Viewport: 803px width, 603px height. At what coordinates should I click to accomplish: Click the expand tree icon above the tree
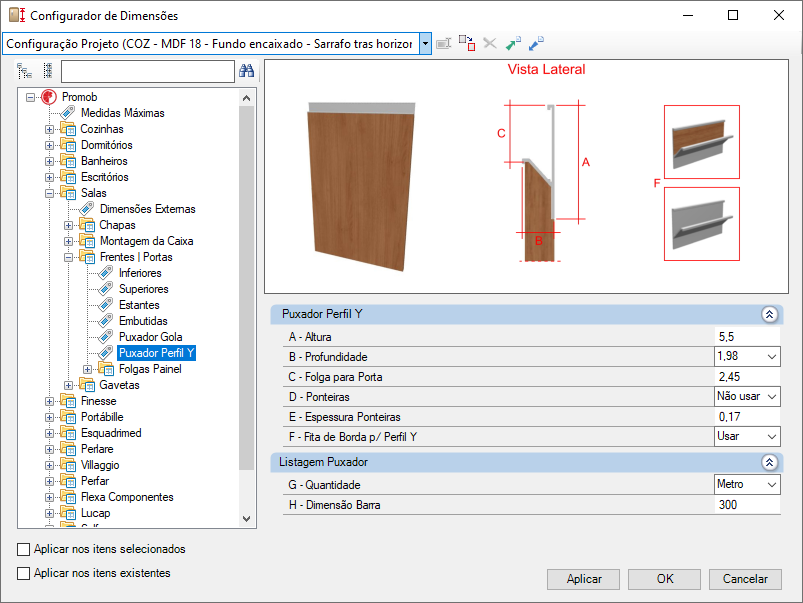point(25,71)
